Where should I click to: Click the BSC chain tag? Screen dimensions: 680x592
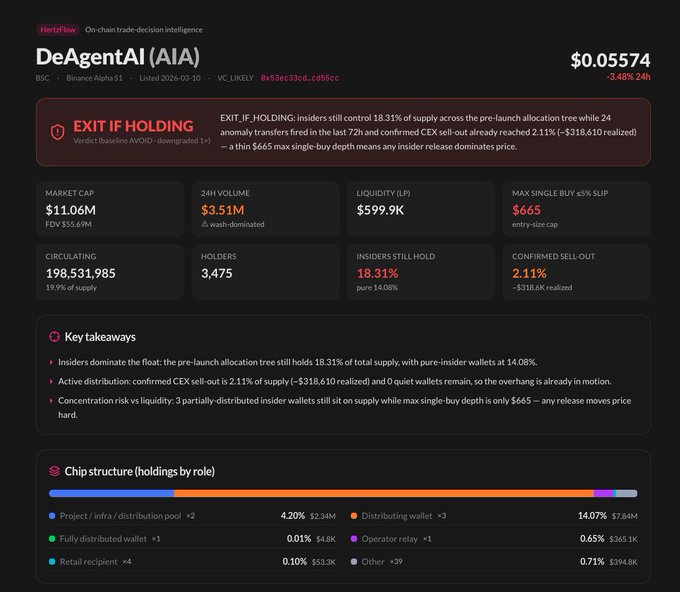pos(42,78)
